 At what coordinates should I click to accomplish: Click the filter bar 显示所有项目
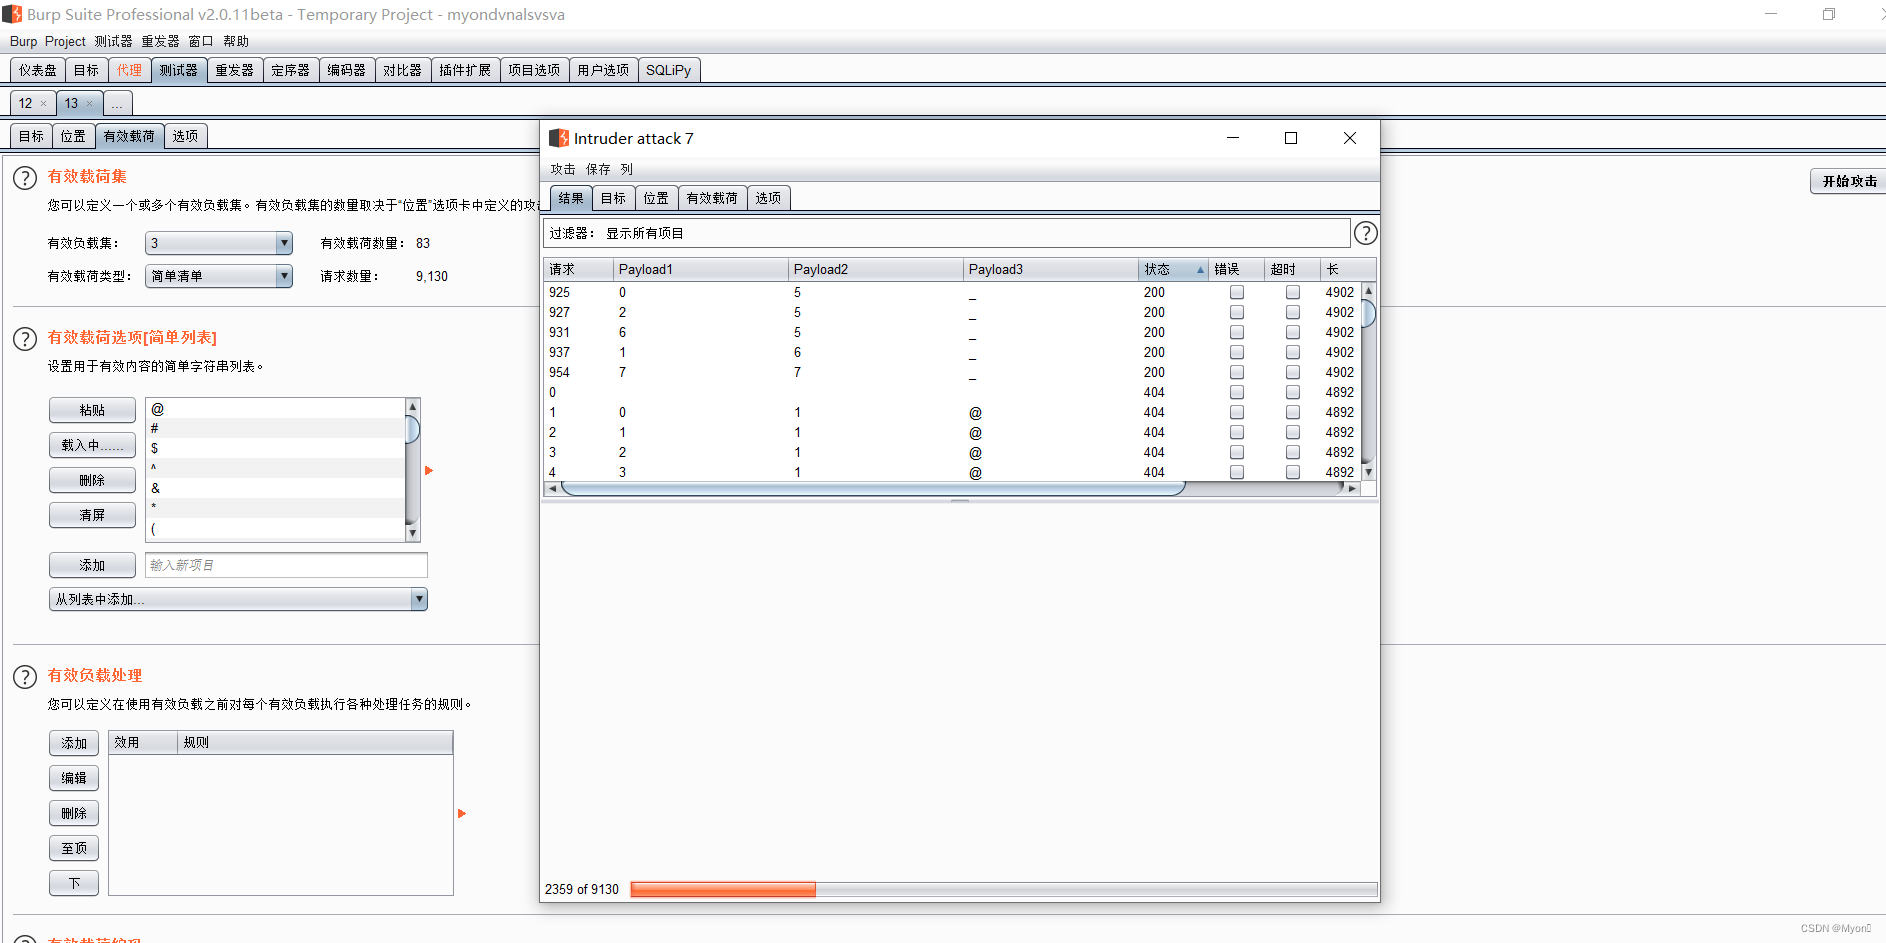coord(946,233)
